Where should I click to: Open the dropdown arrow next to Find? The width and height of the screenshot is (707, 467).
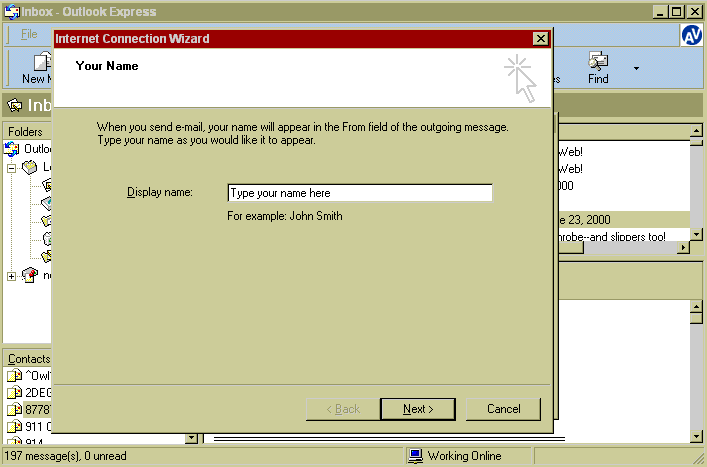(x=636, y=69)
